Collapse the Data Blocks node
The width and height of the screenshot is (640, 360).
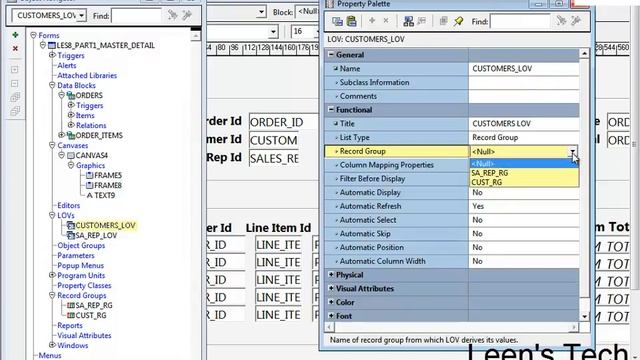pyautogui.click(x=52, y=85)
